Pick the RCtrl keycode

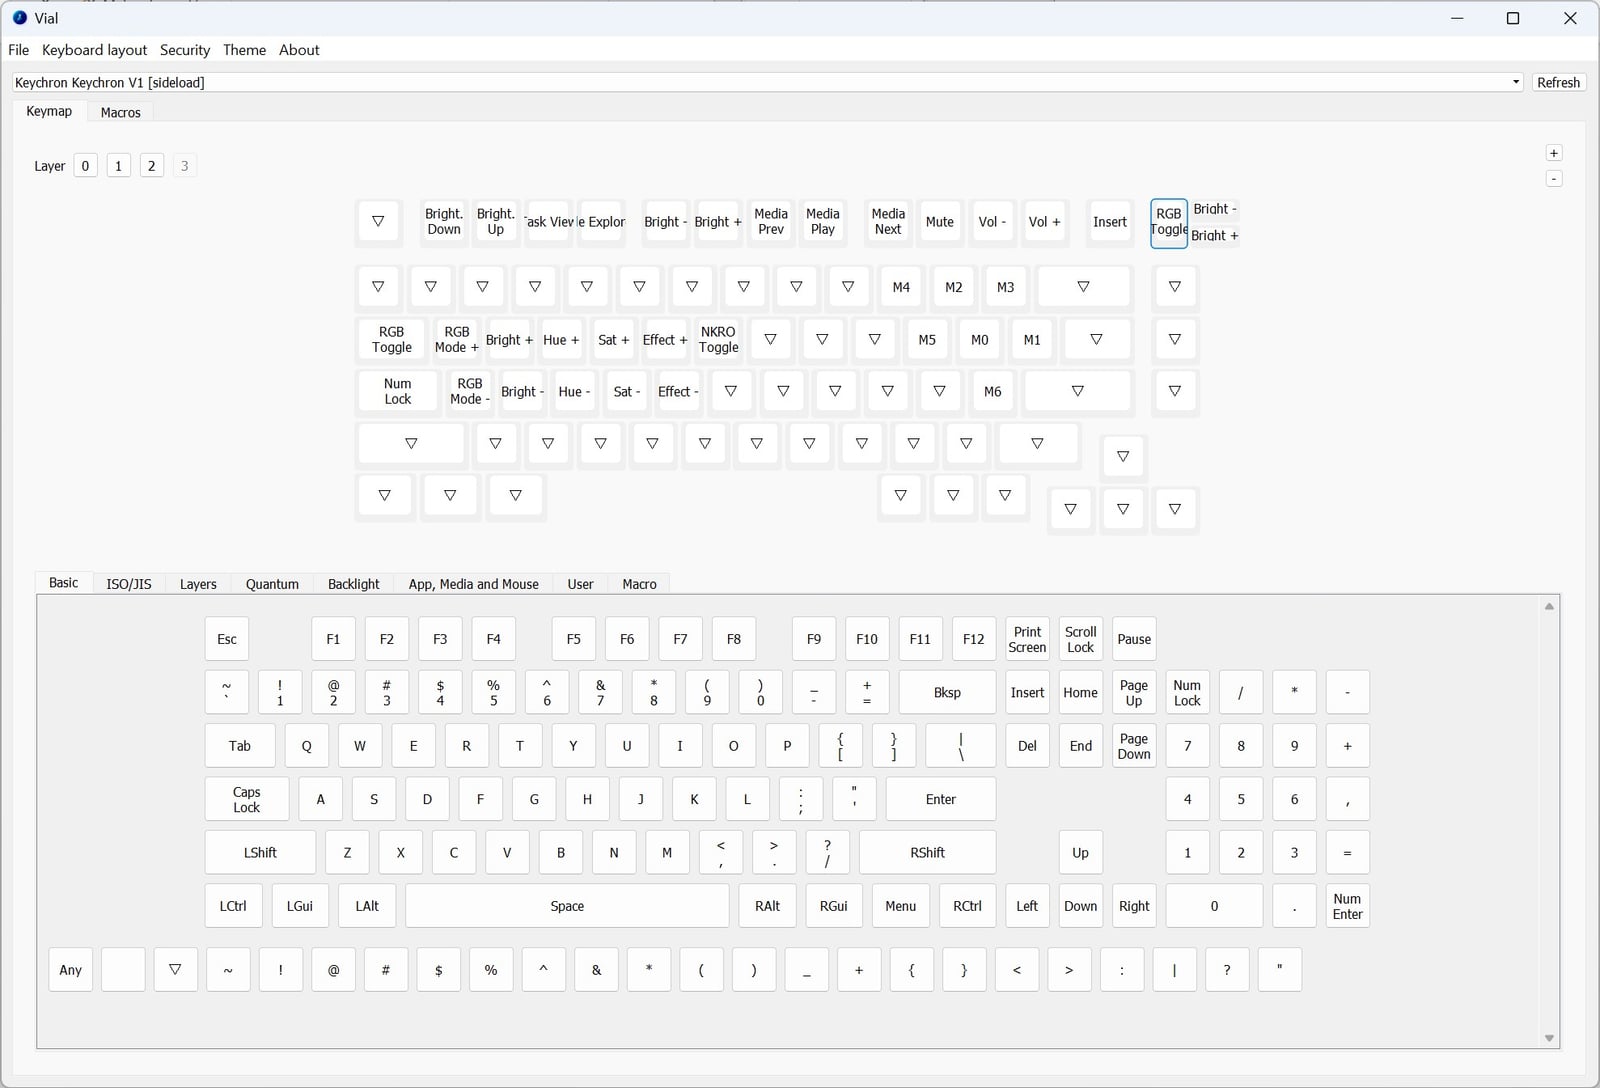(x=967, y=906)
